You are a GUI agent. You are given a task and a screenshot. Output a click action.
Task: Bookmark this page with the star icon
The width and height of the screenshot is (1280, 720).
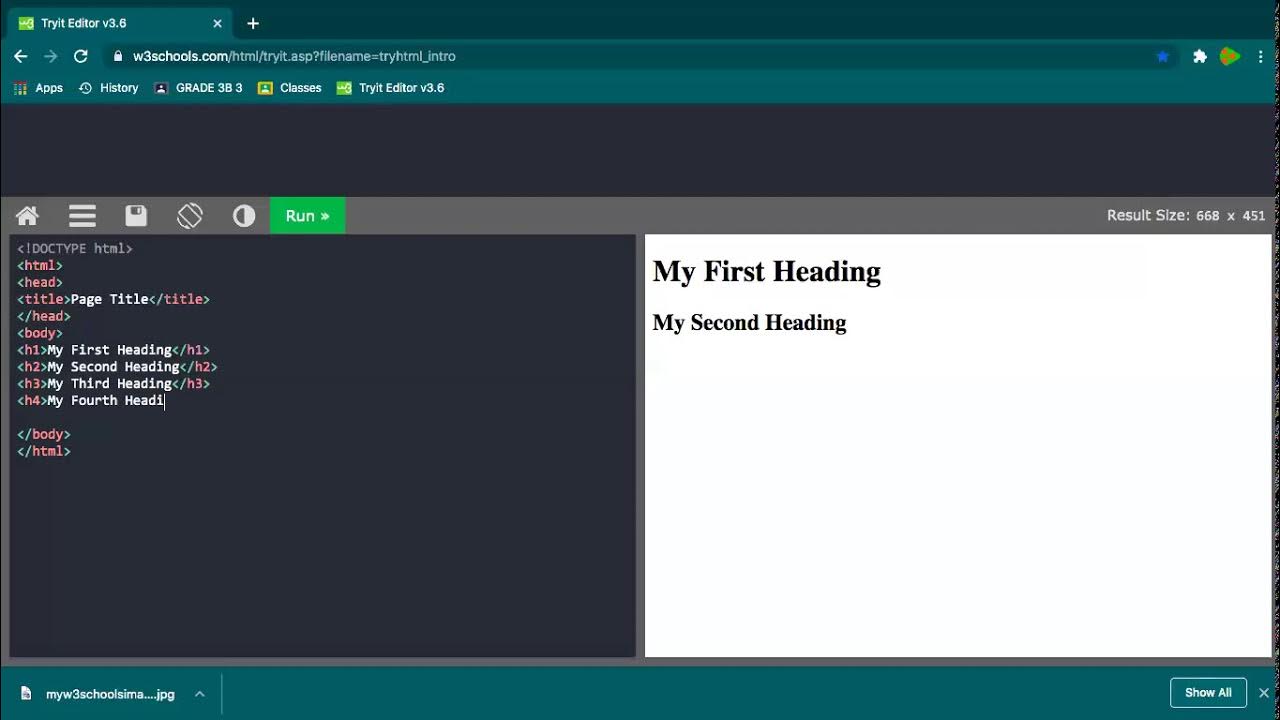1163,57
